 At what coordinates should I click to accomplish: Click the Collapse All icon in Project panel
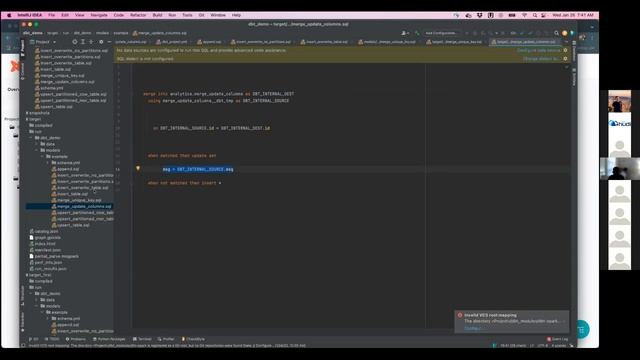click(x=91, y=42)
